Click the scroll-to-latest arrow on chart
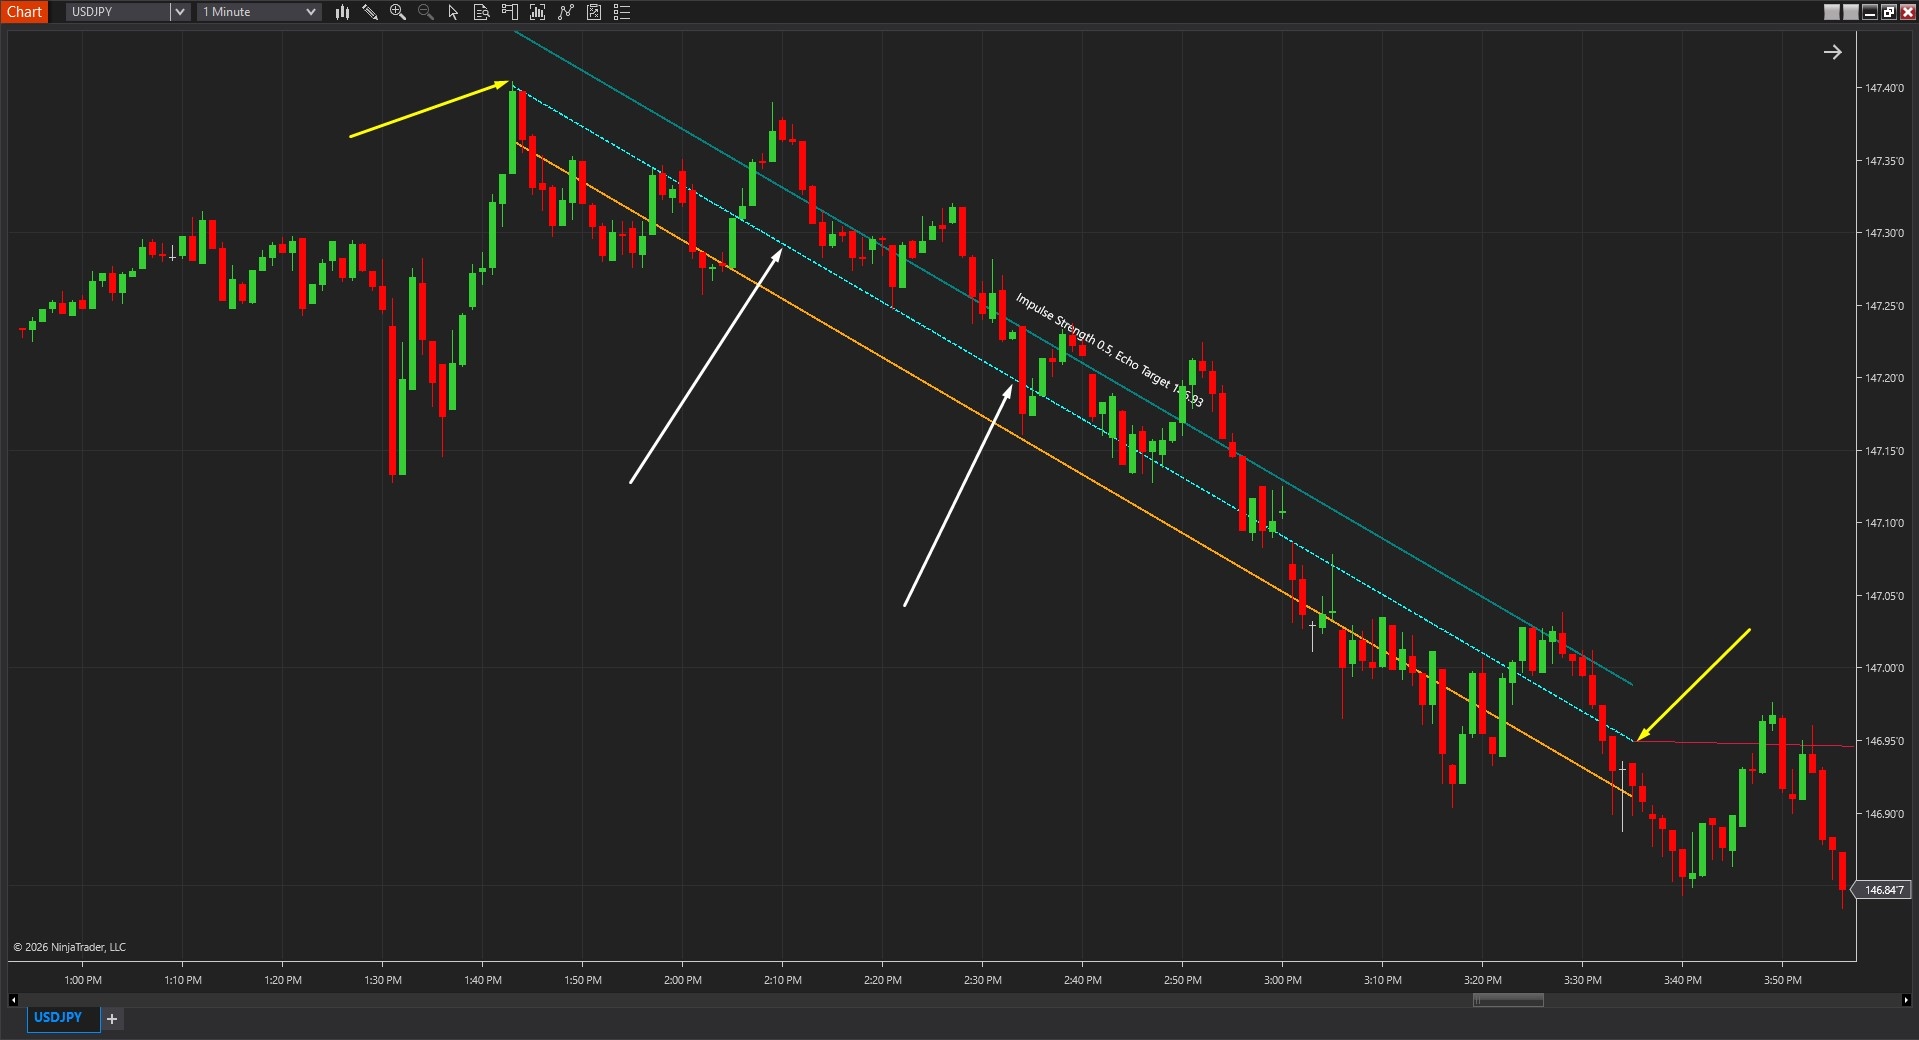The width and height of the screenshot is (1919, 1040). [x=1832, y=52]
